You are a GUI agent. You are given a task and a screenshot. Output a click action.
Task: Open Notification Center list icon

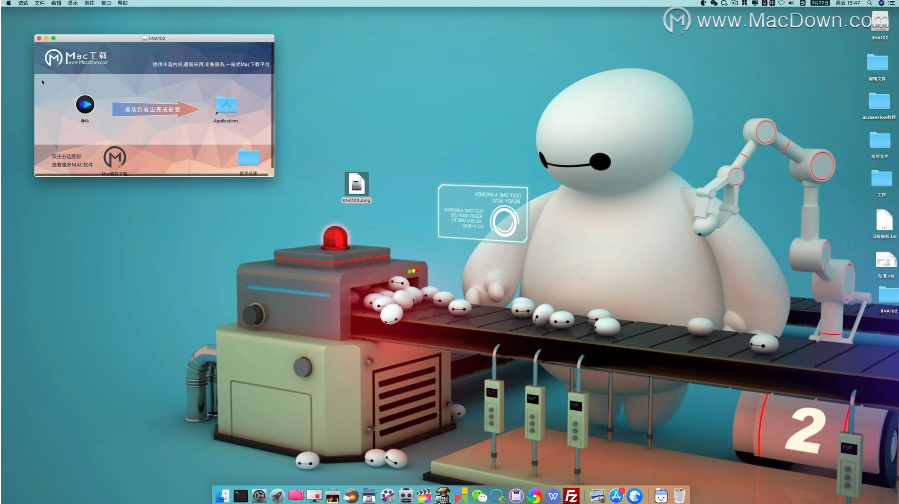pyautogui.click(x=893, y=3)
